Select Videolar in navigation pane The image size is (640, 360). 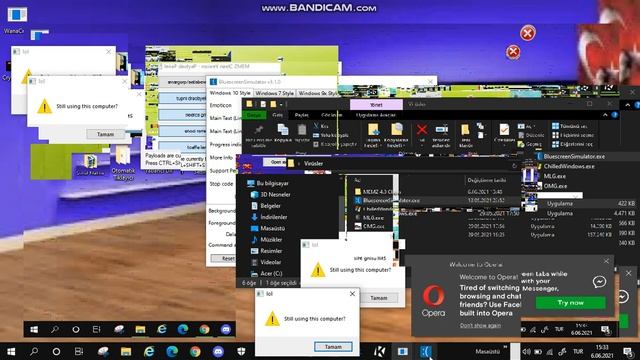[266, 262]
